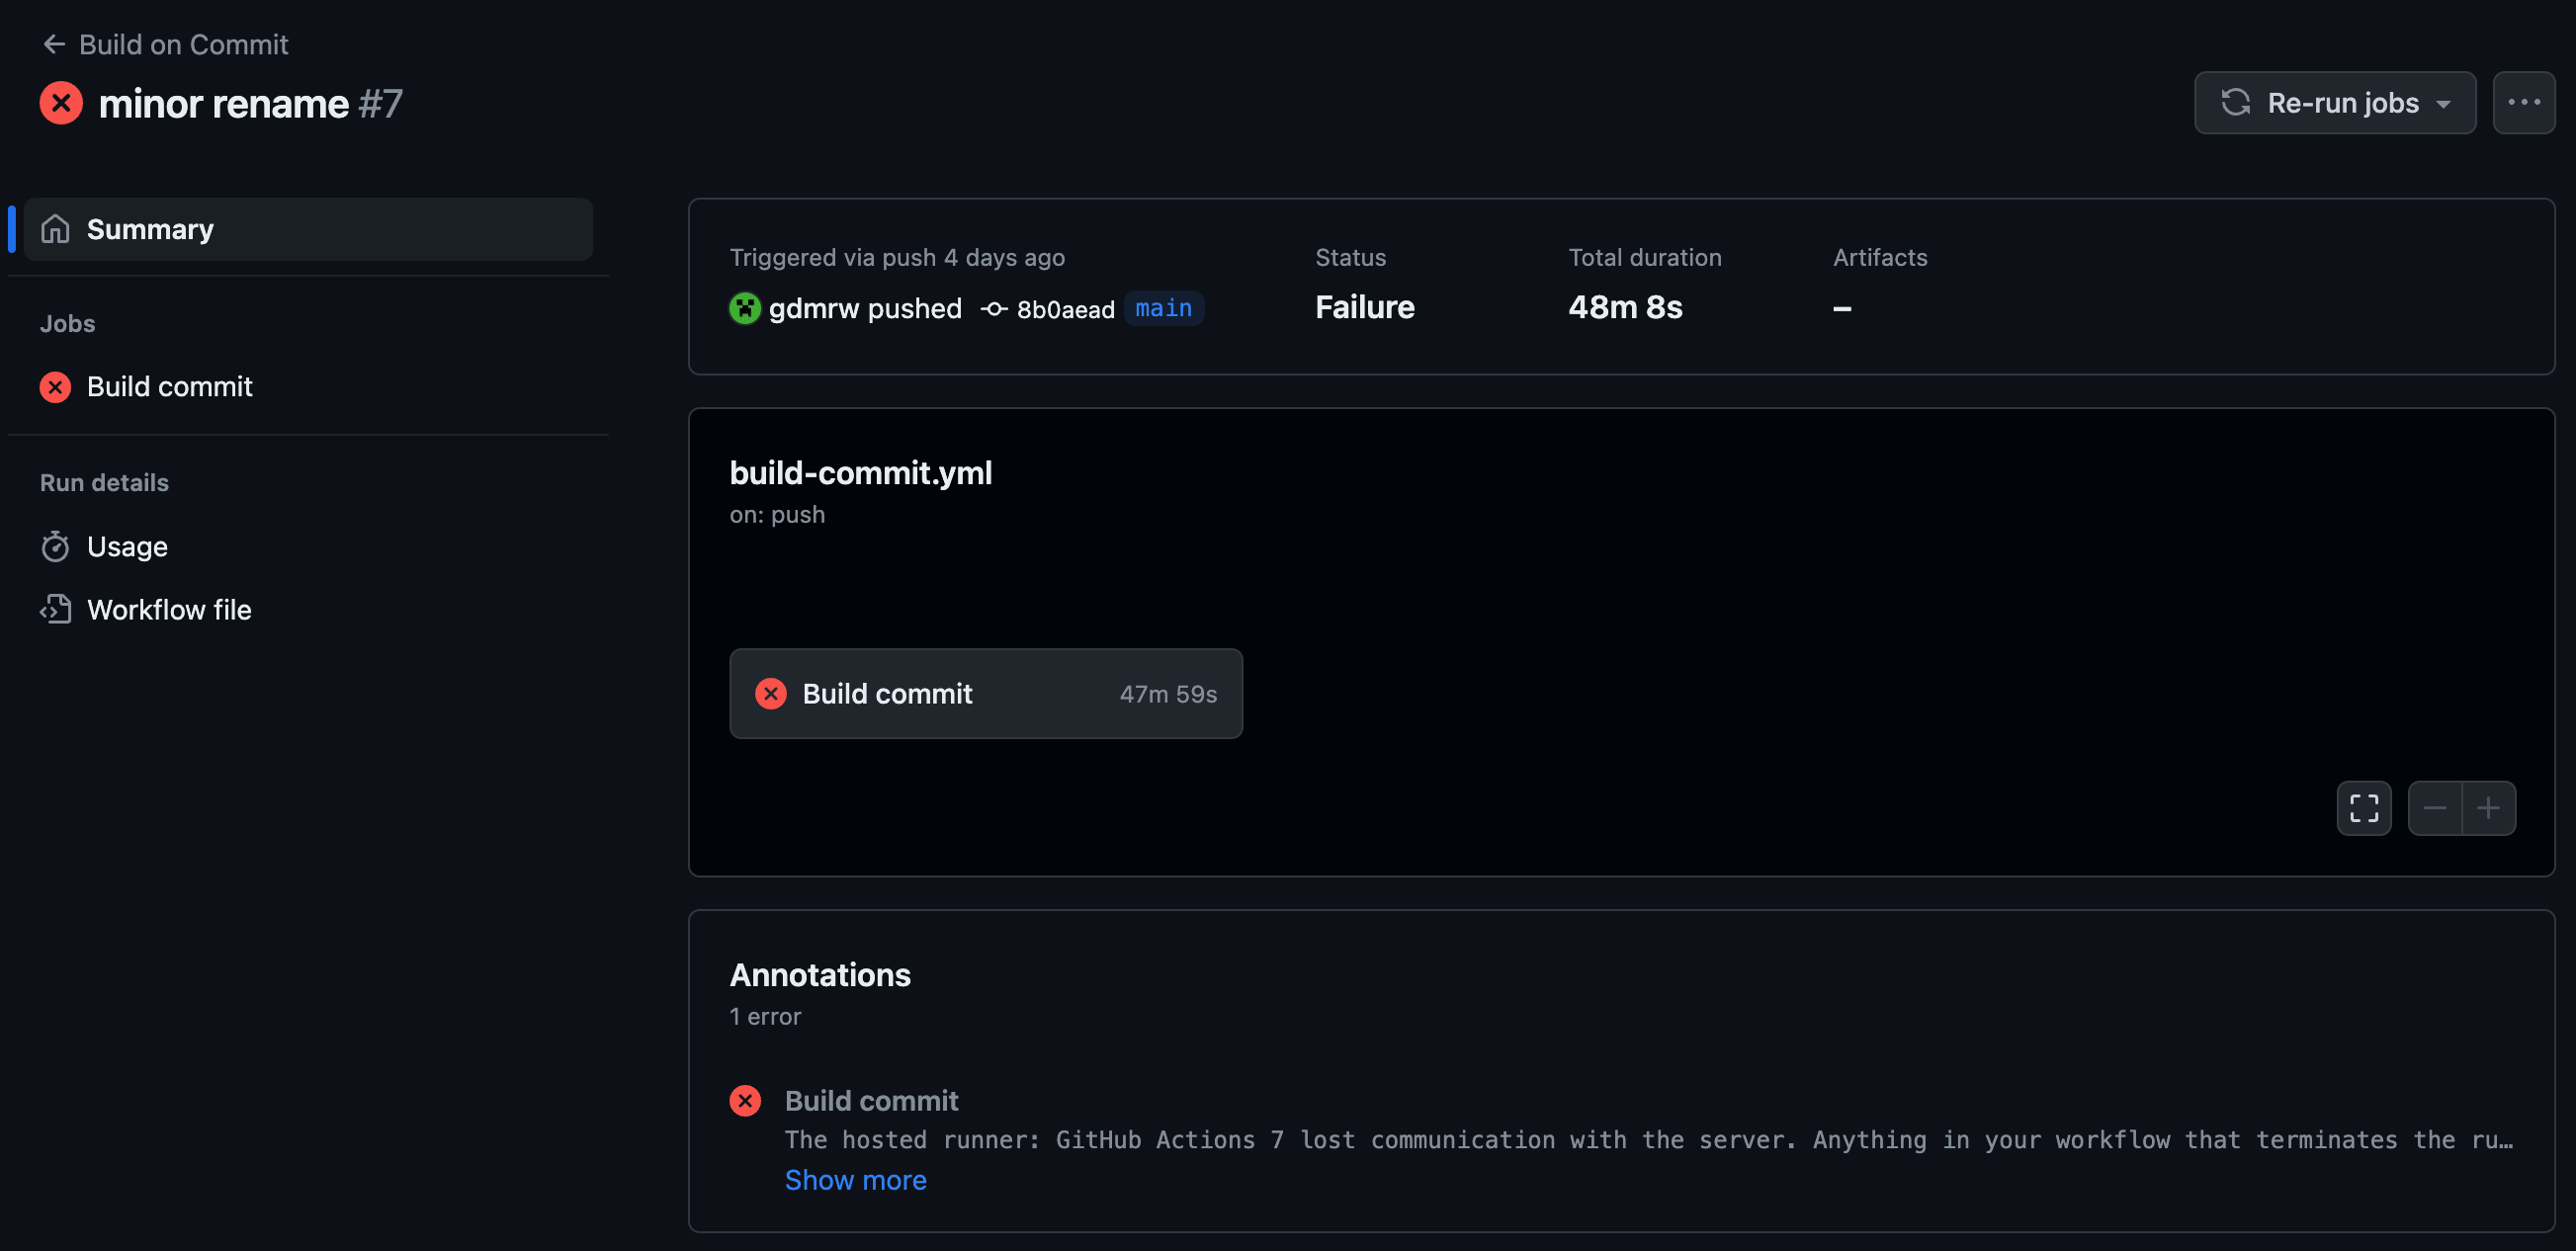Click the red failure icon beside minor rename
This screenshot has height=1251, width=2576.
(61, 103)
